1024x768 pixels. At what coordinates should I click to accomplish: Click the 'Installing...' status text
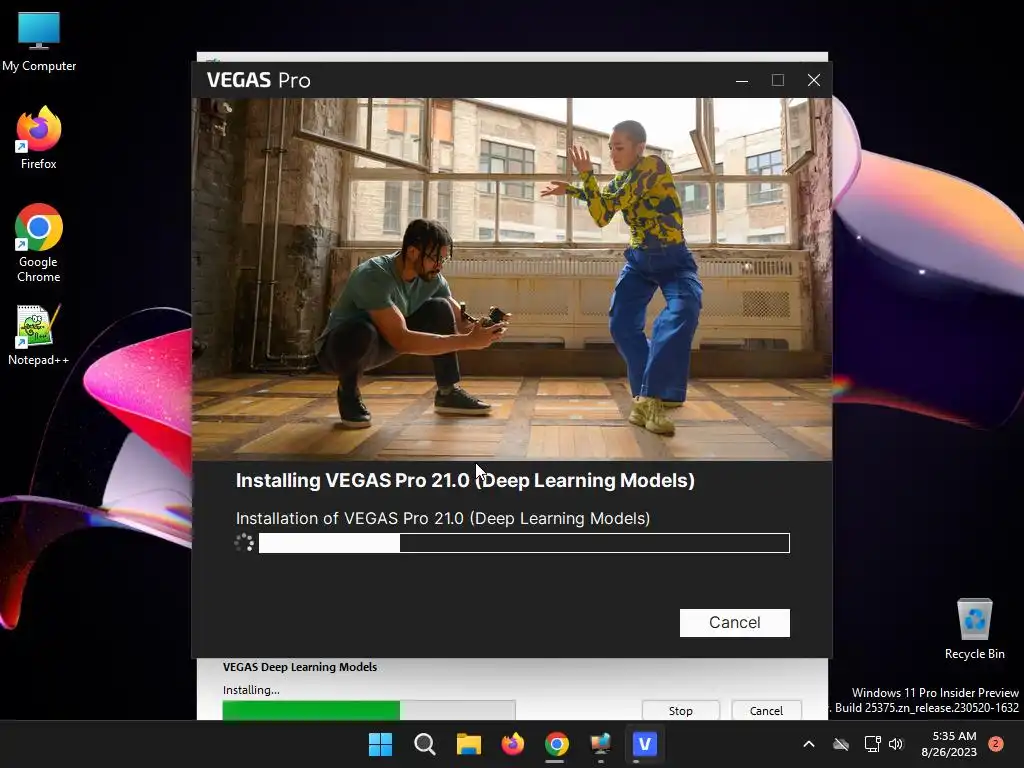point(251,690)
